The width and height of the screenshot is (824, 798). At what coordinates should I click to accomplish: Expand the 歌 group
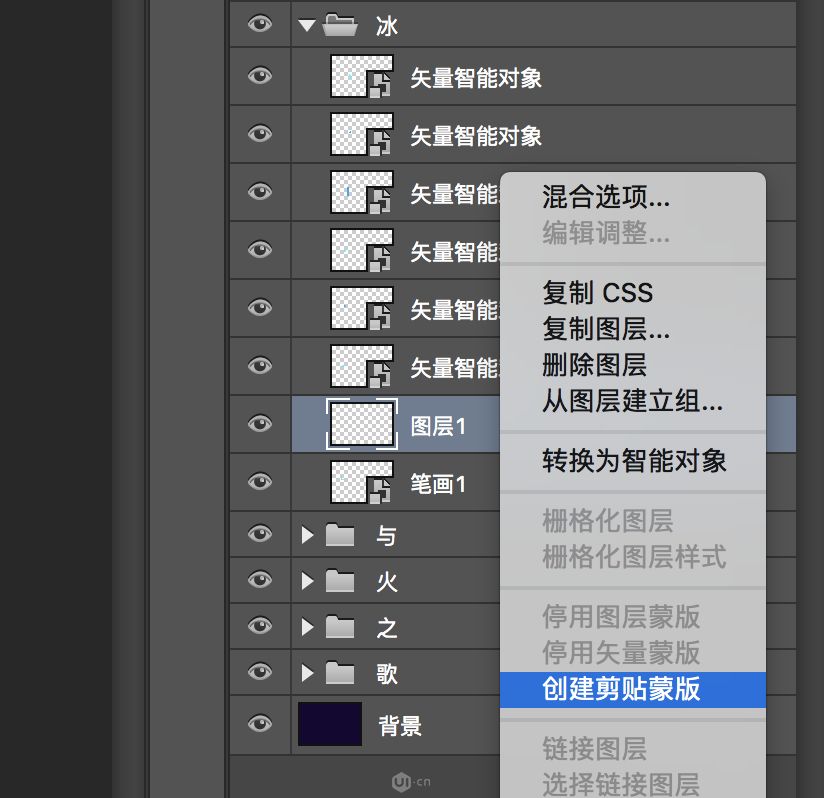[x=307, y=672]
